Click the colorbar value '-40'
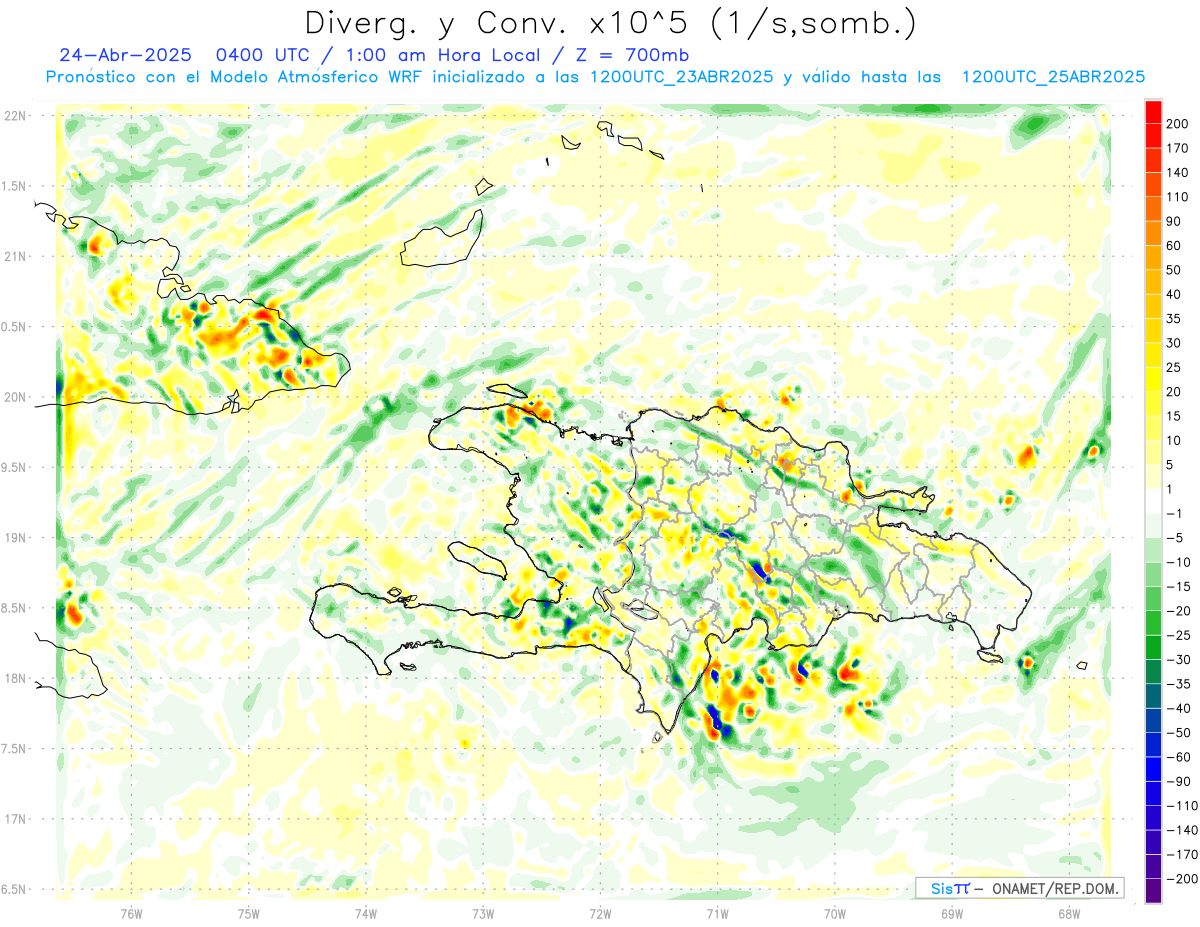 [1177, 709]
